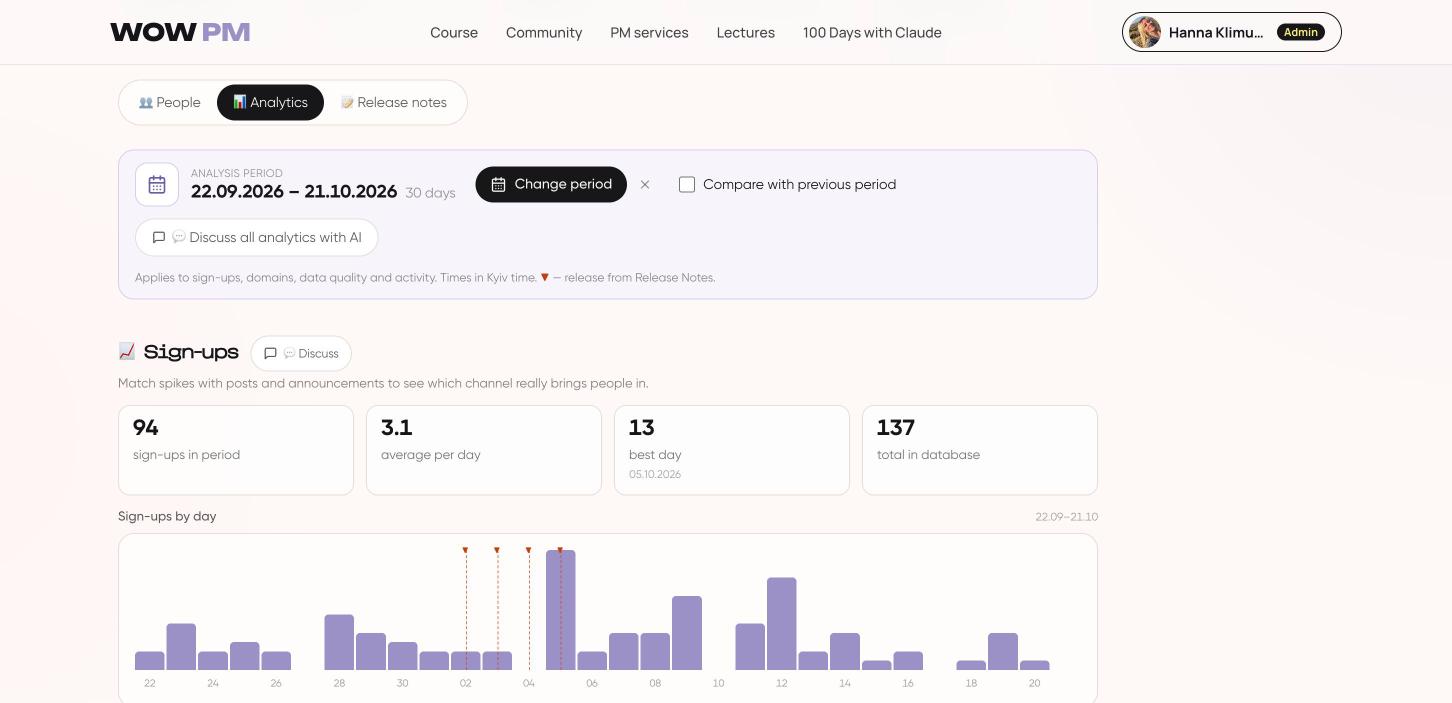1452x703 pixels.
Task: Select the Analytics tab
Action: pos(270,102)
